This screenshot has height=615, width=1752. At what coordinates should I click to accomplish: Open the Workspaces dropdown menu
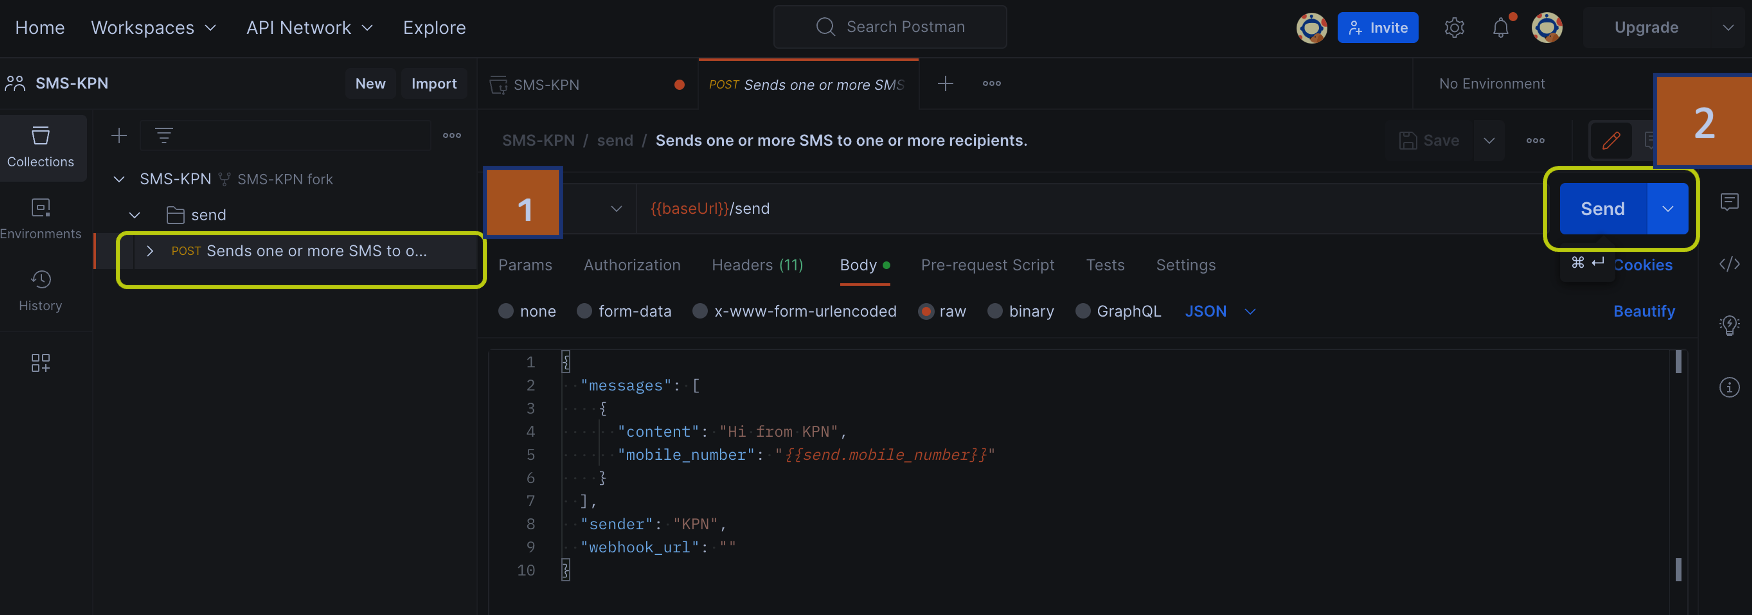(x=153, y=28)
